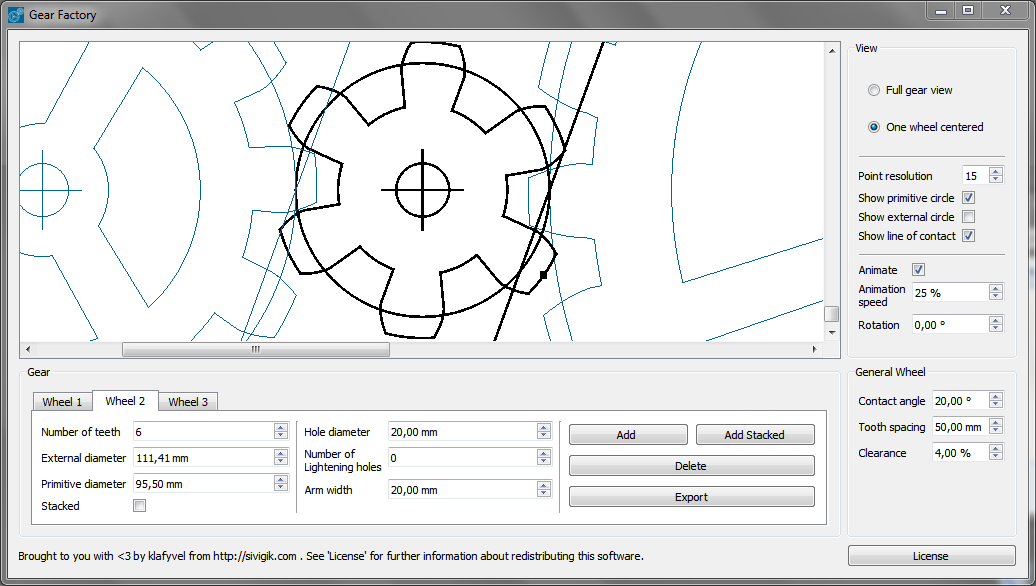
Task: Click the canvas horizontal scrollbar right arrow
Action: (814, 349)
